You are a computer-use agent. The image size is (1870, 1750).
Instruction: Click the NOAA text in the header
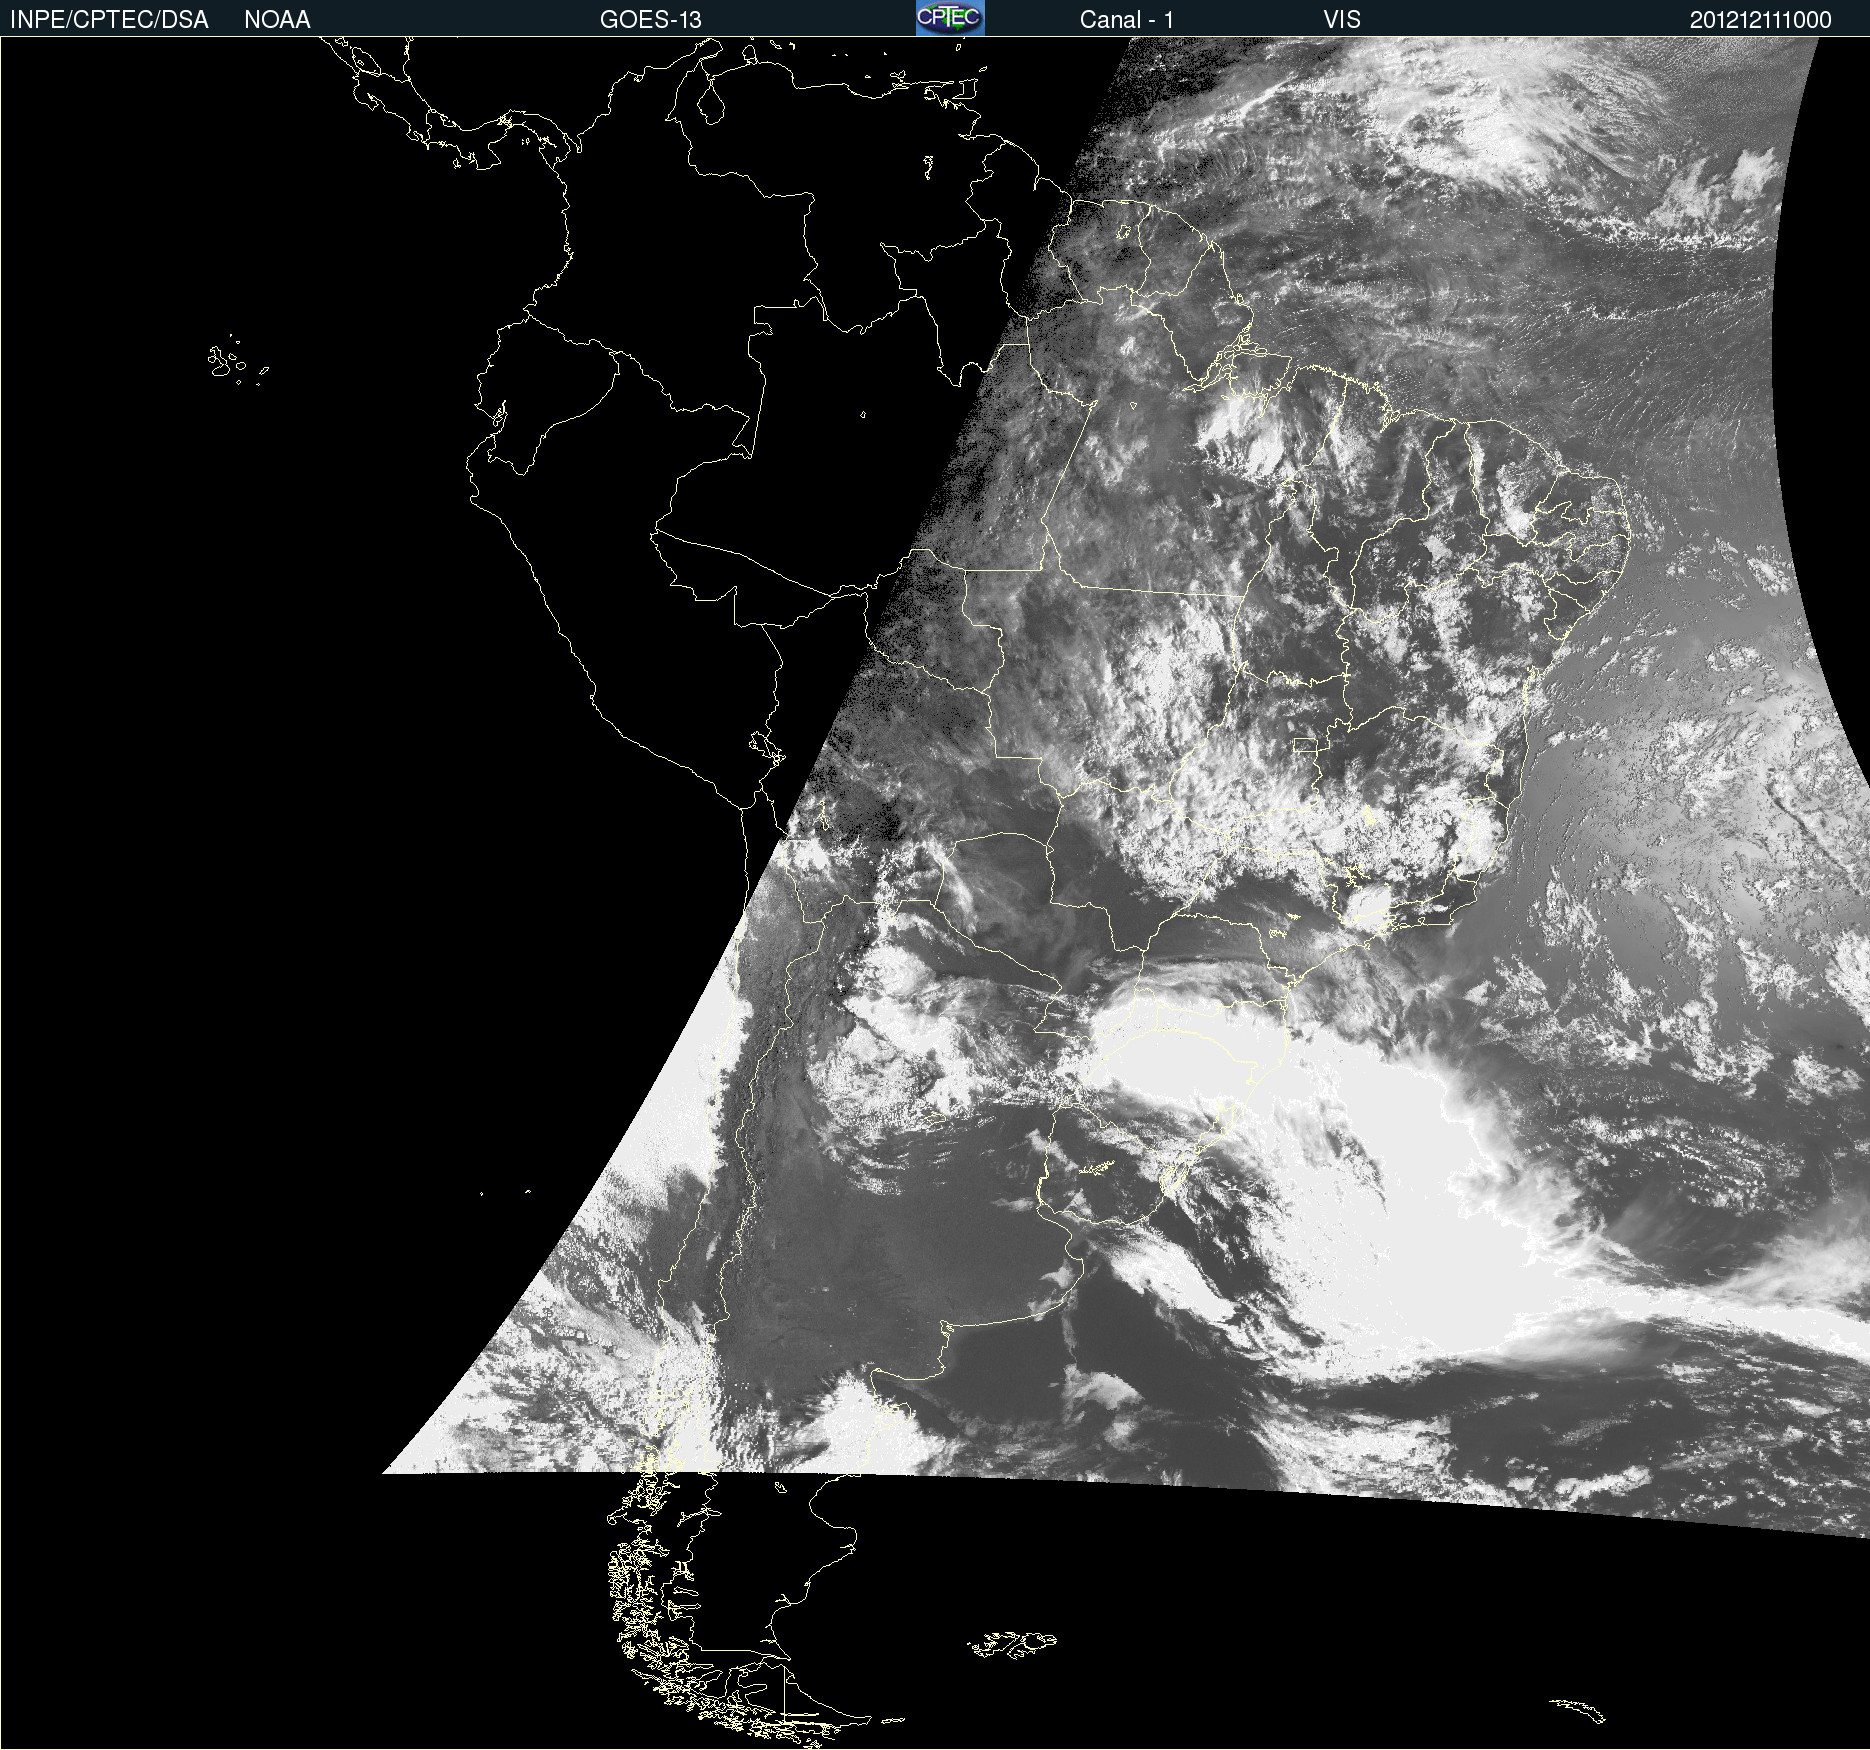pyautogui.click(x=277, y=20)
